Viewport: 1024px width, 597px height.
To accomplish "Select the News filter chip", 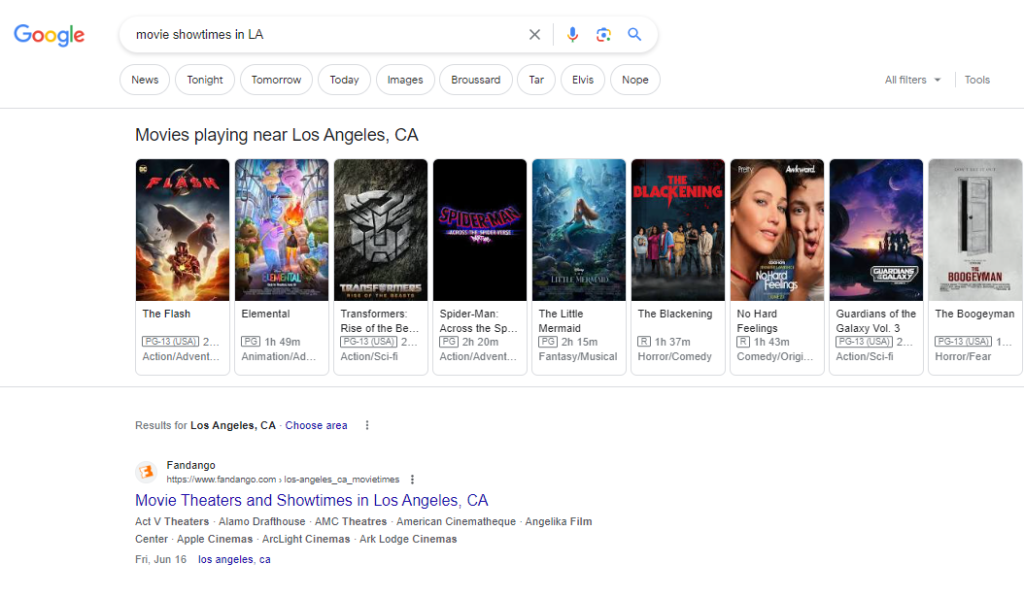I will coord(145,80).
